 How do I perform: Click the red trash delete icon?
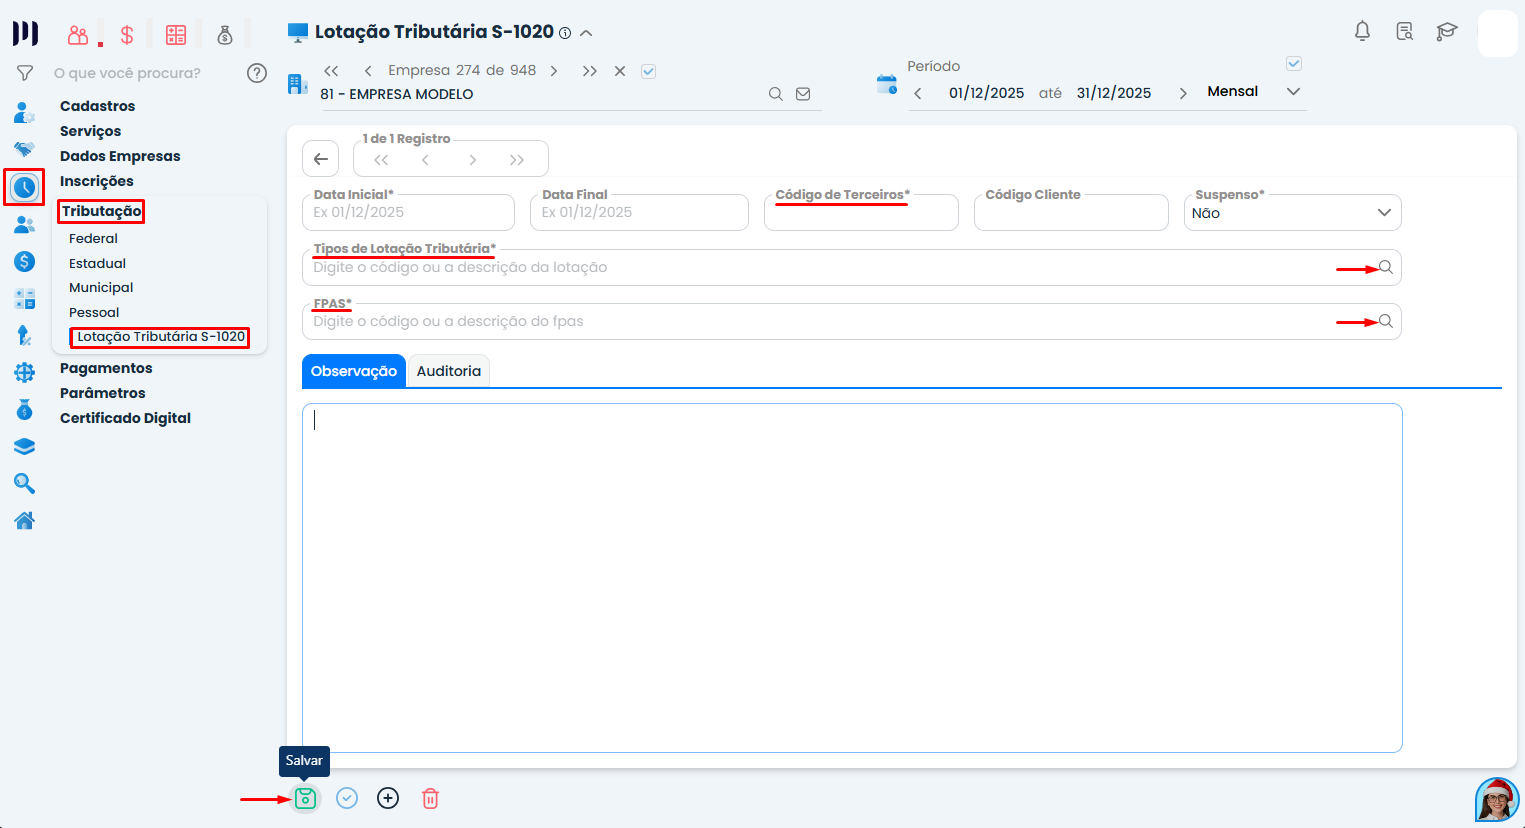click(x=430, y=798)
